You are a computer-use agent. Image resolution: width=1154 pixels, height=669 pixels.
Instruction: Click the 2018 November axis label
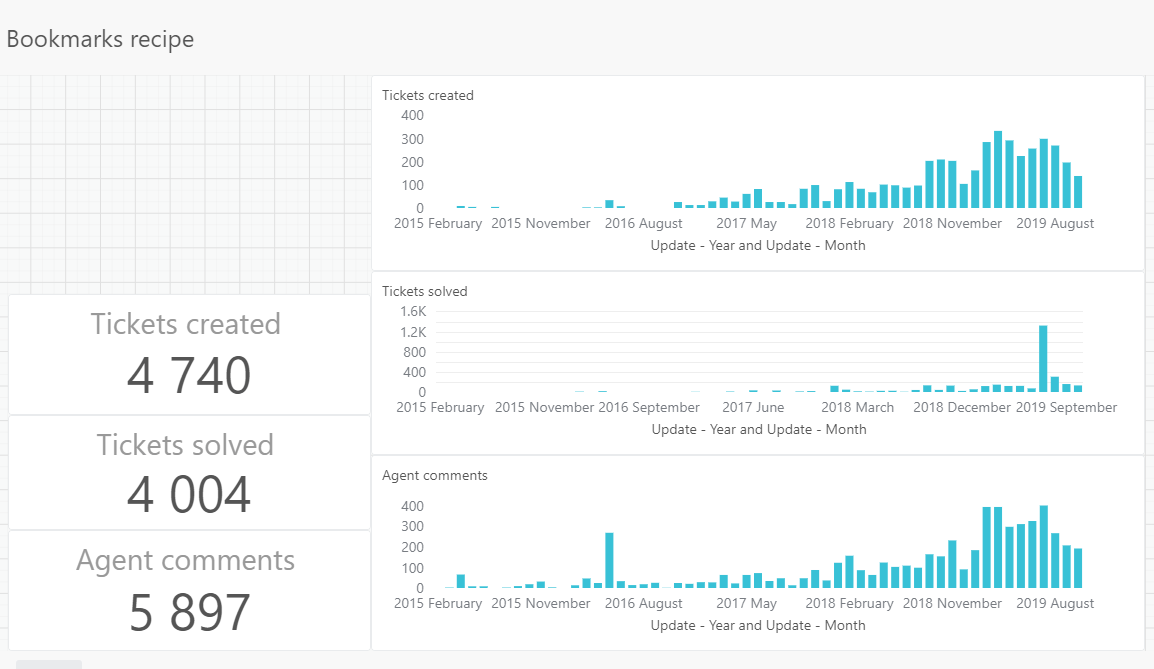coord(952,223)
